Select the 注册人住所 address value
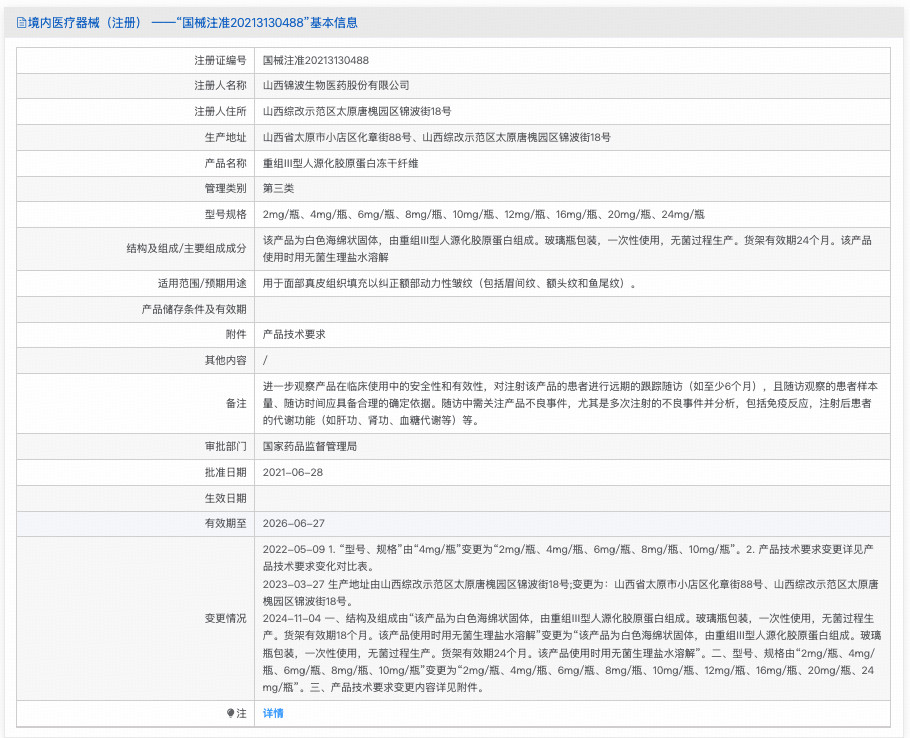 point(356,112)
